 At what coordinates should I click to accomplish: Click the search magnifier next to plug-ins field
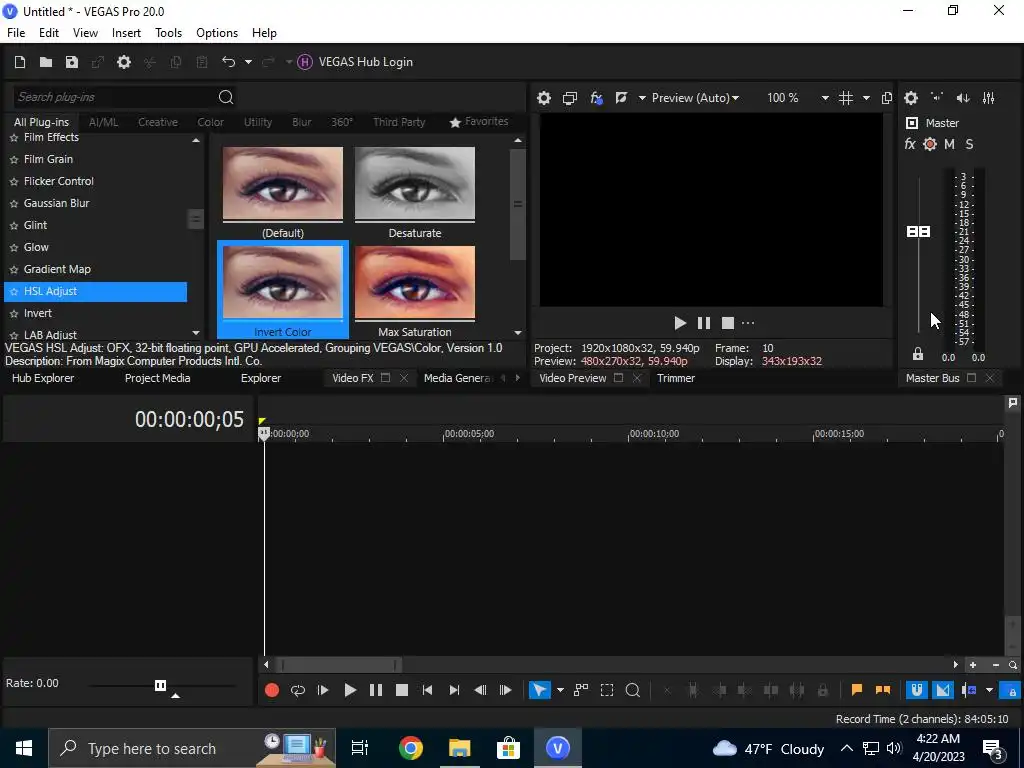tap(226, 97)
